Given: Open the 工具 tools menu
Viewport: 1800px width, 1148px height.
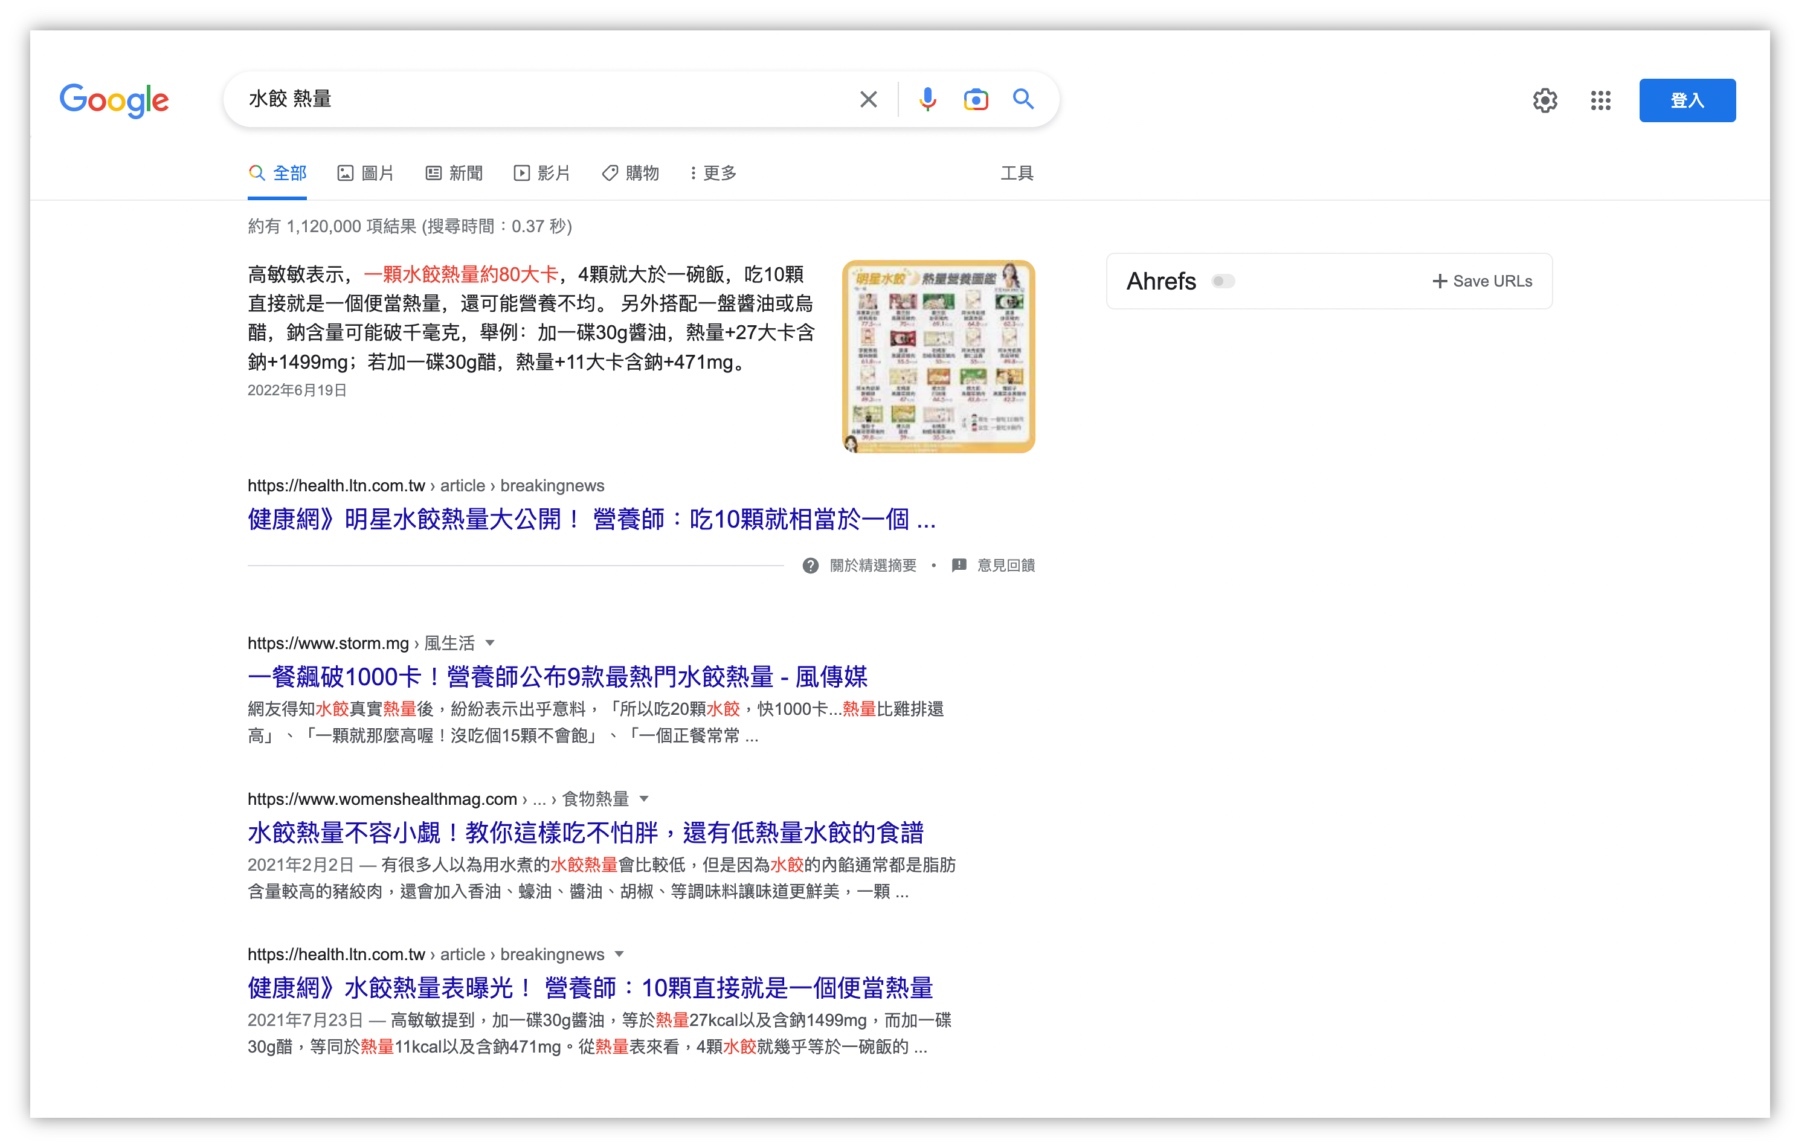Looking at the screenshot, I should [x=1017, y=172].
